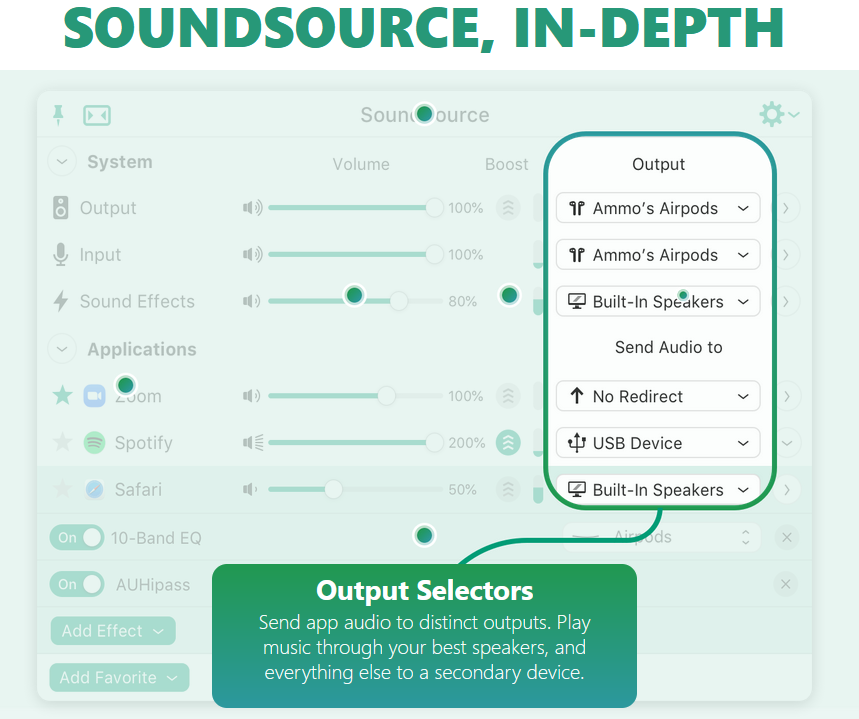
Task: Mute the Sound Effects speaker icon
Action: point(251,301)
